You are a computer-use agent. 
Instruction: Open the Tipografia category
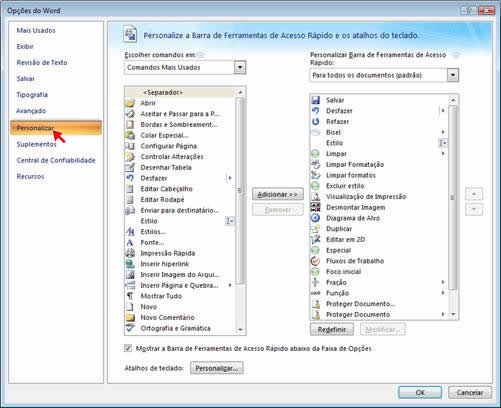pos(32,95)
